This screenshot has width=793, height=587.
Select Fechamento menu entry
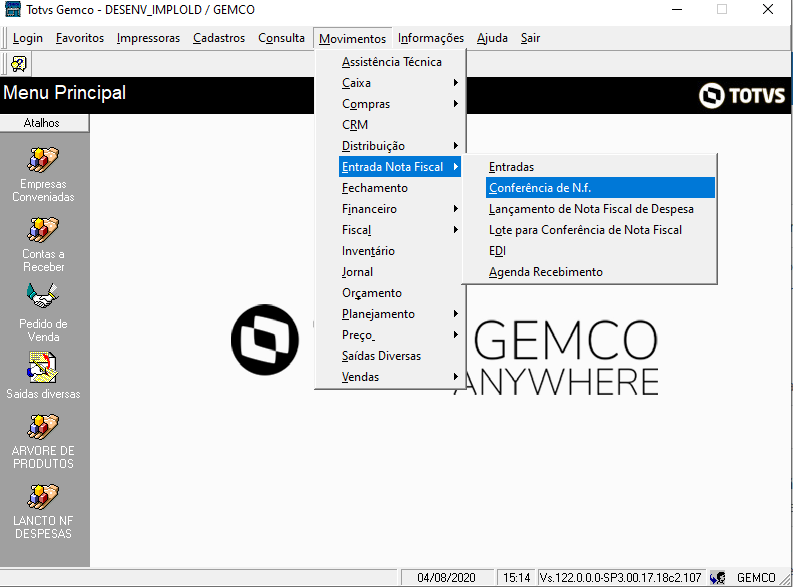pyautogui.click(x=400, y=188)
